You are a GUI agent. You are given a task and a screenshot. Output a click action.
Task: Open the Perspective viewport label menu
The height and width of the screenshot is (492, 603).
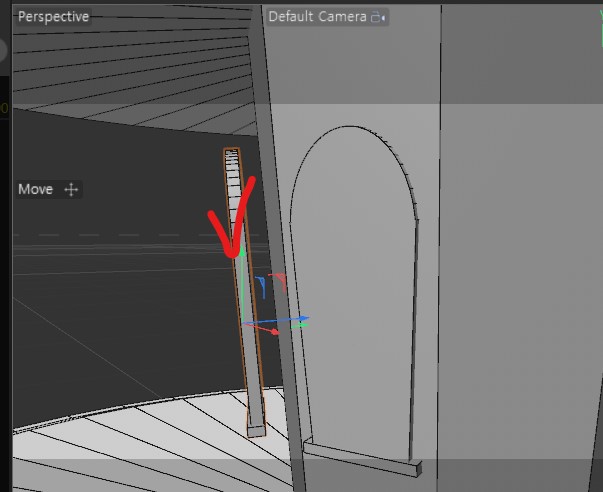[x=53, y=17]
